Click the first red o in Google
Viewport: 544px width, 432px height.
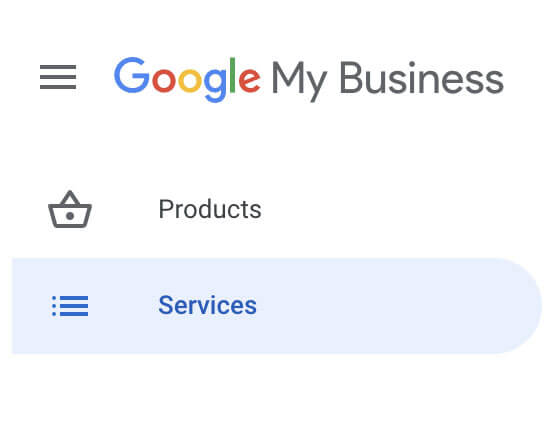[163, 80]
